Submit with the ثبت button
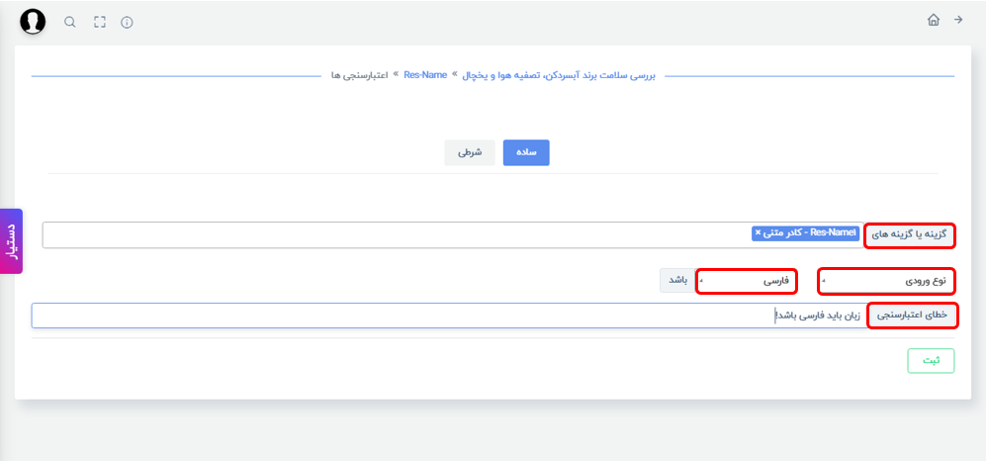The height and width of the screenshot is (461, 986). pos(931,361)
